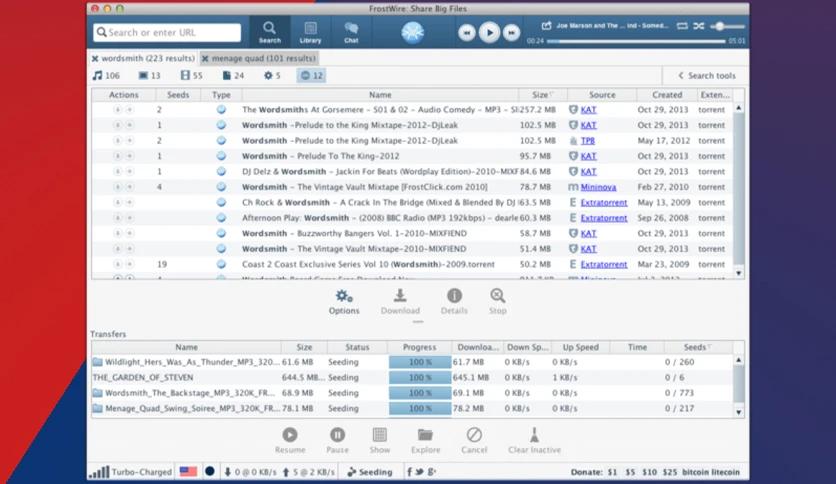Seek within the song progress bar
The width and height of the screenshot is (836, 484).
636,41
